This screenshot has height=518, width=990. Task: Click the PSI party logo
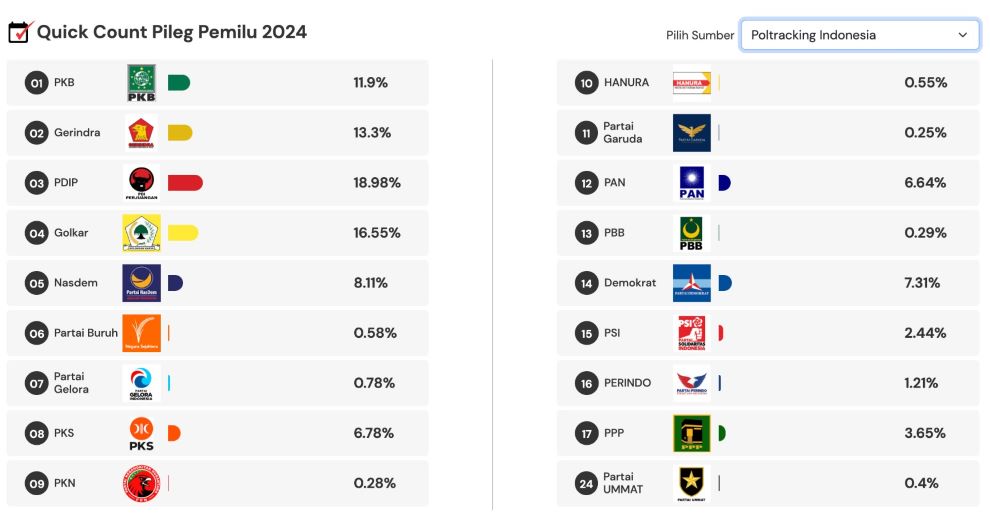pos(692,333)
